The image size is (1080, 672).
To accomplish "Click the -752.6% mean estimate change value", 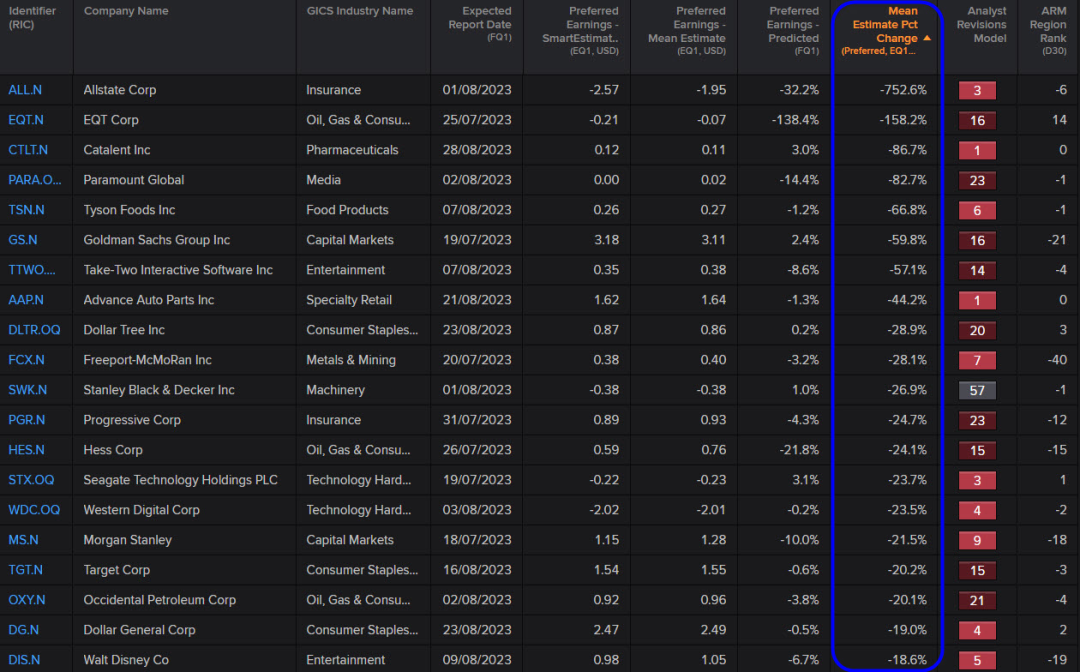I will (903, 90).
